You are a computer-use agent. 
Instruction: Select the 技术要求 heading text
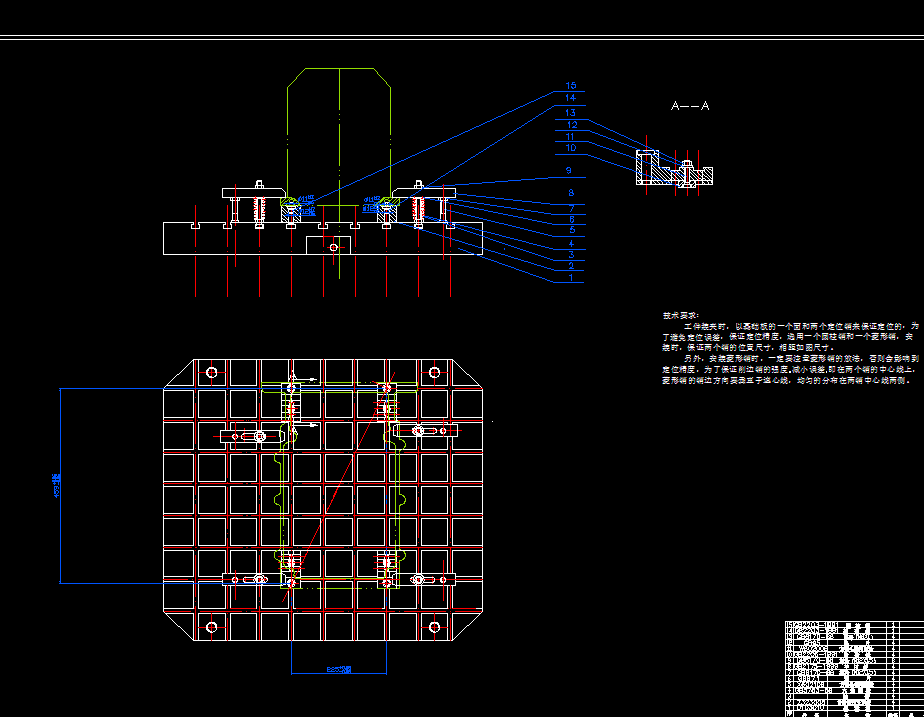(681, 316)
